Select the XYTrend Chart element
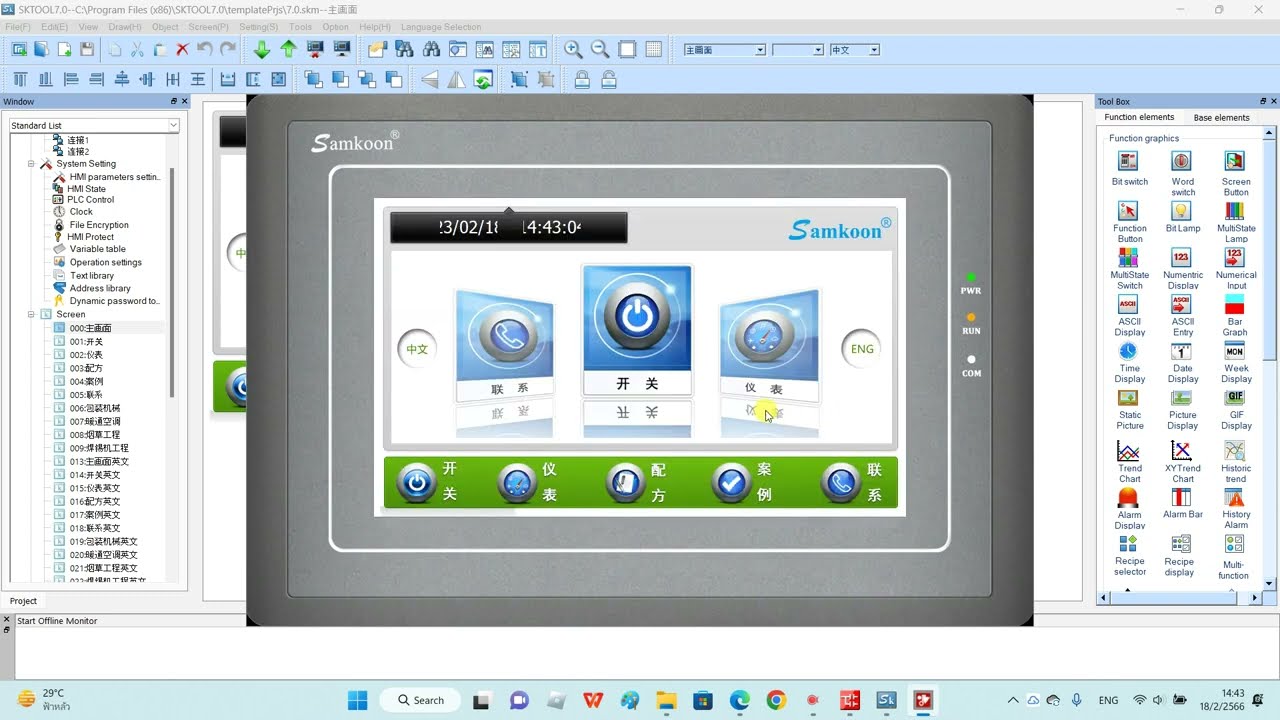 click(1182, 462)
